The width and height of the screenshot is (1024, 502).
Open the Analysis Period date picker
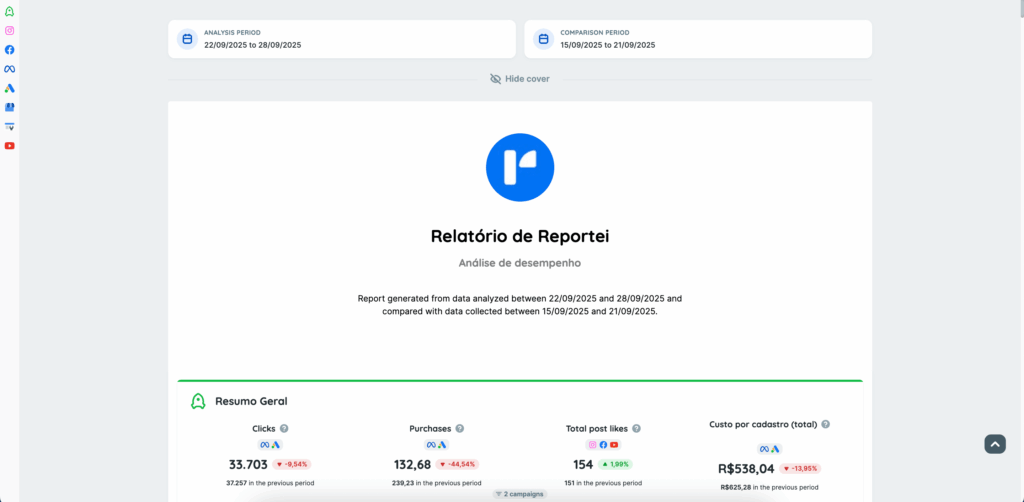tap(341, 39)
